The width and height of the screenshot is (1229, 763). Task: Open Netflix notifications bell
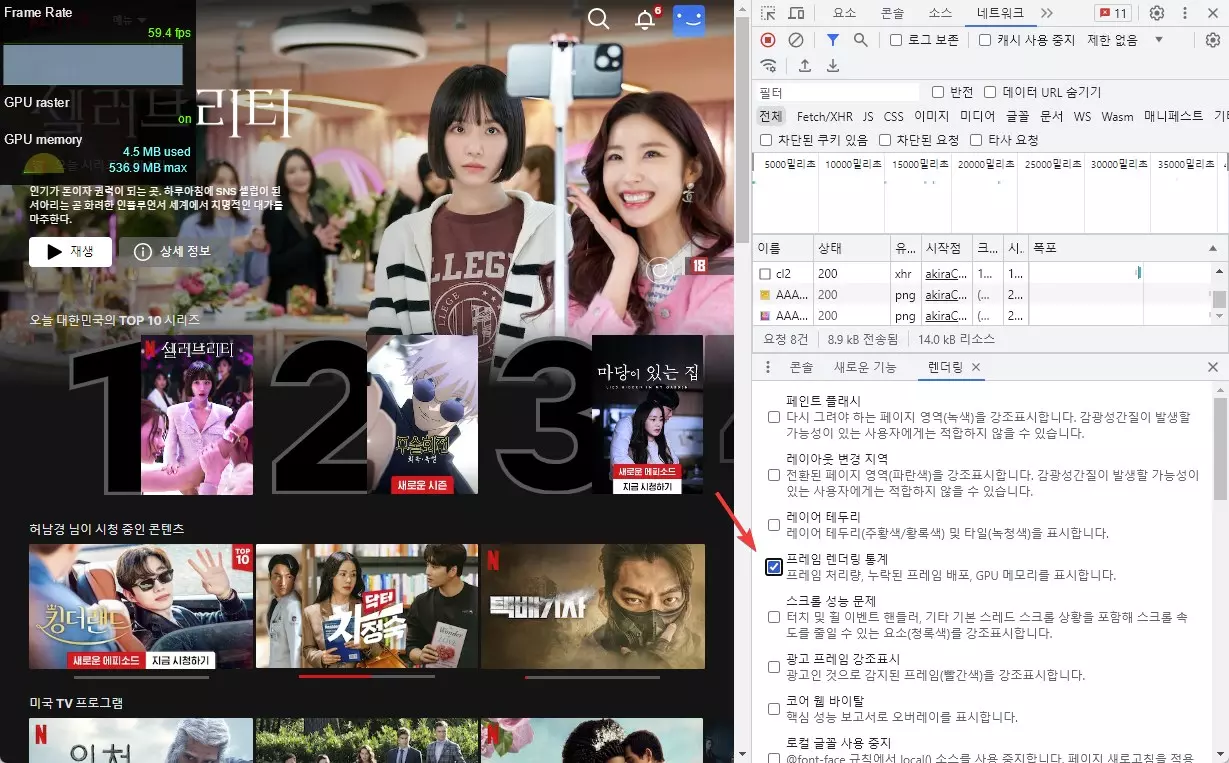coord(645,19)
